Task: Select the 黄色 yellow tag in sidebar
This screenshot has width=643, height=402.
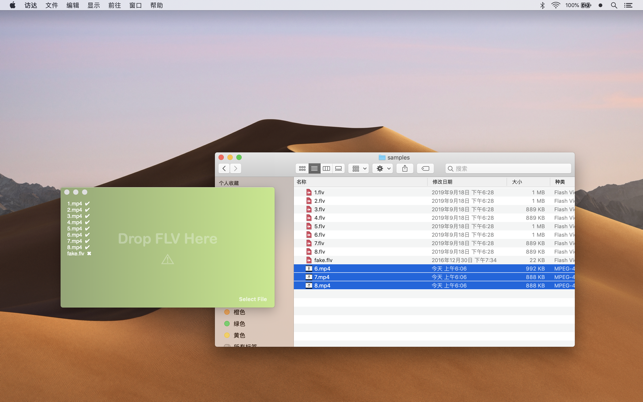Action: coord(235,335)
